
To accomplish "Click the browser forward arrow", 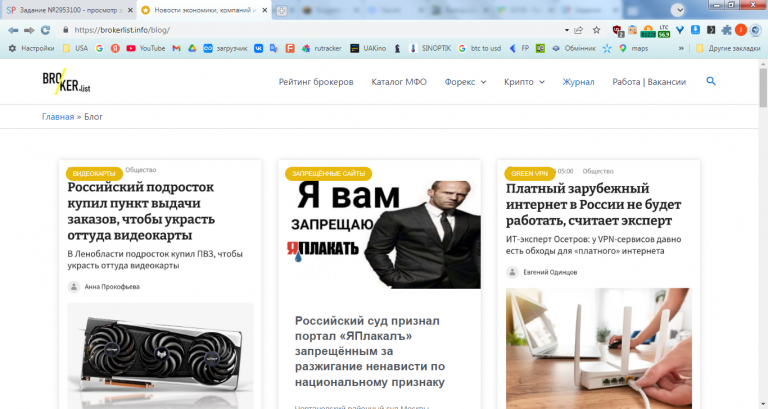I will pos(29,30).
